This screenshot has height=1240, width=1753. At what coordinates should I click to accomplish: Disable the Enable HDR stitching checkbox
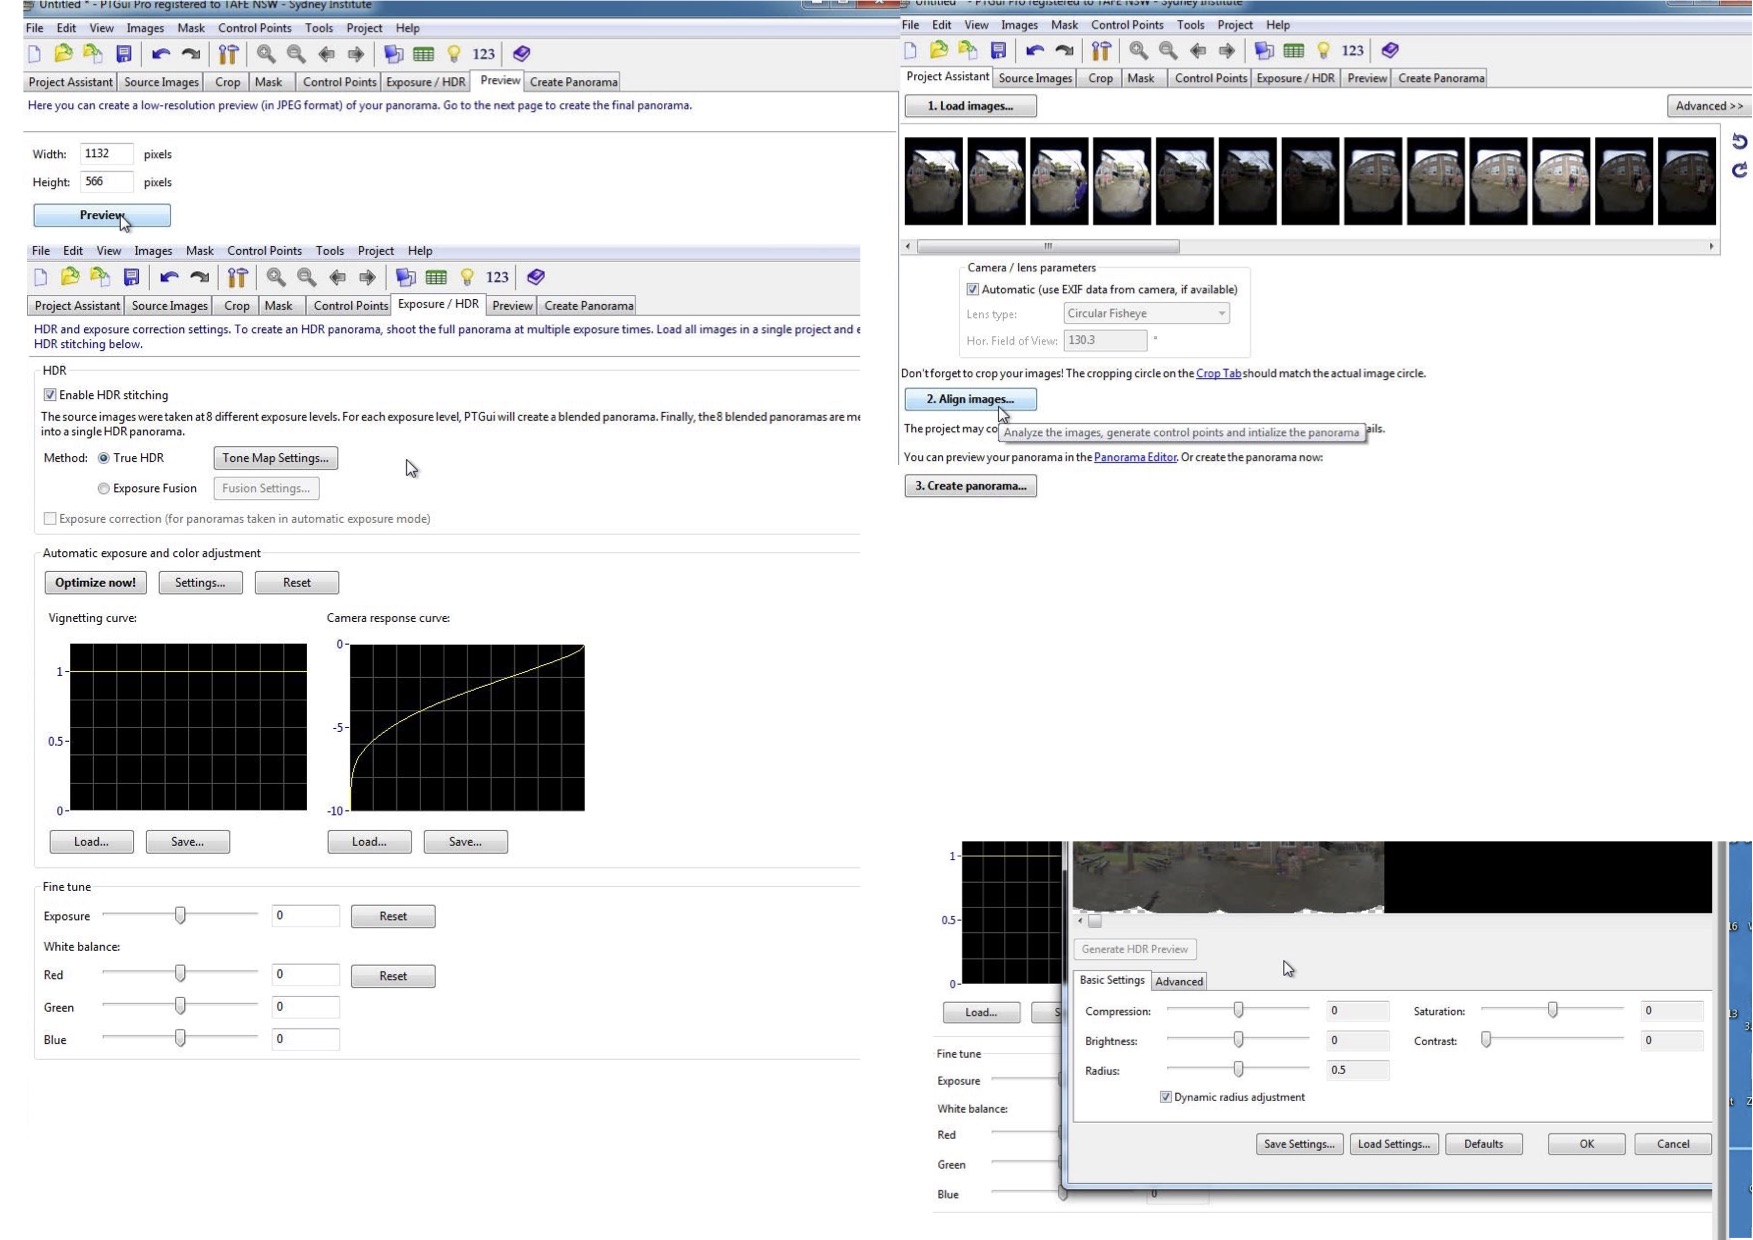point(50,395)
